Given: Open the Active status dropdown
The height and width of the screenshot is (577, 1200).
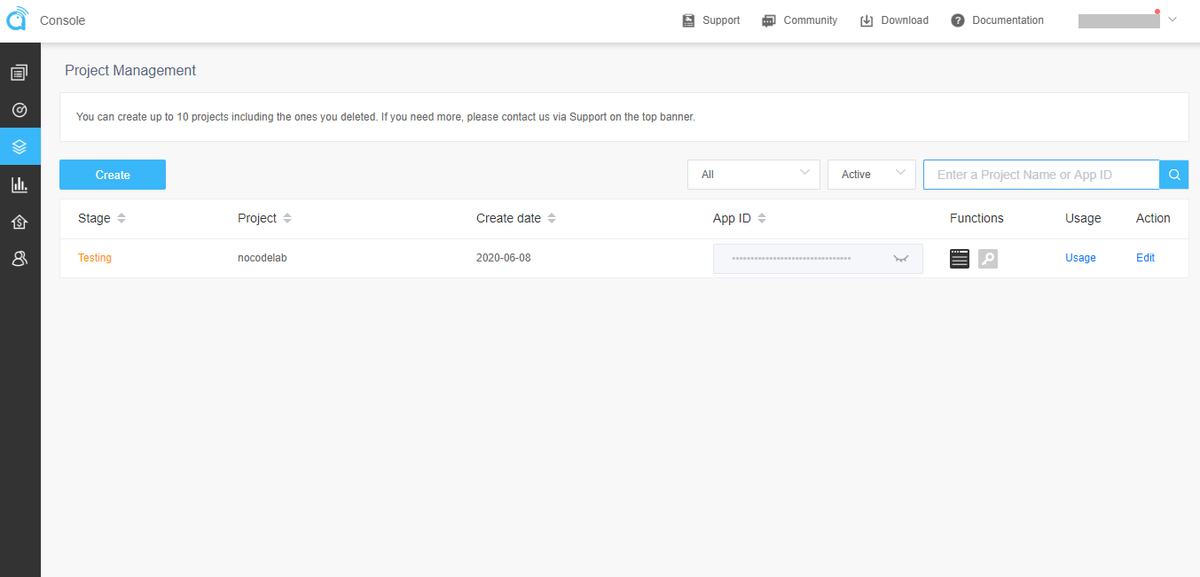Looking at the screenshot, I should click(x=872, y=174).
